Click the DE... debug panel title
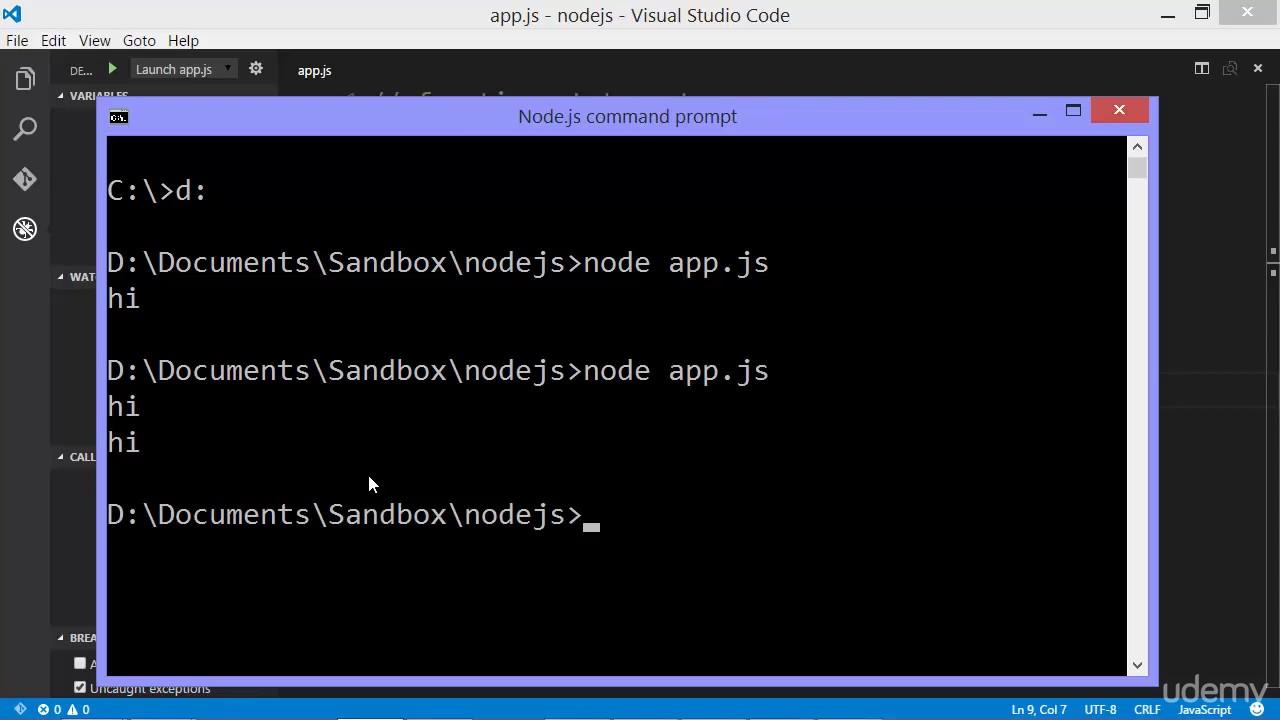The image size is (1280, 720). [81, 70]
